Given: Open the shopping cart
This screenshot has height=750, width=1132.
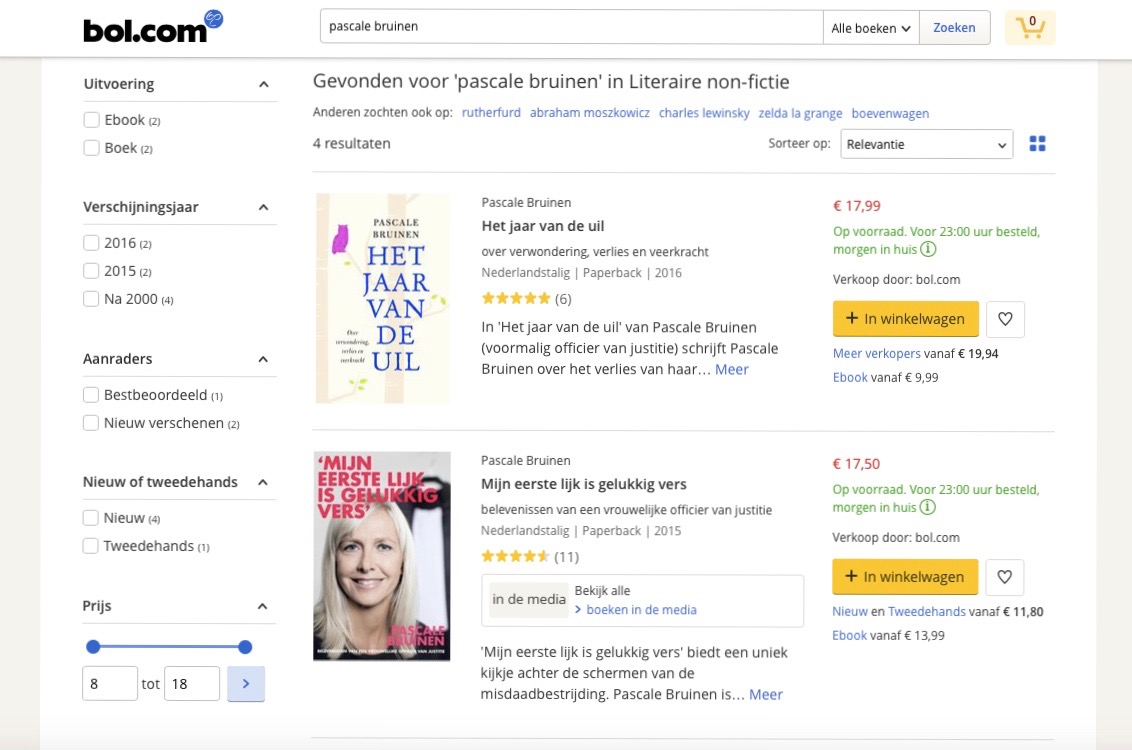Looking at the screenshot, I should point(1030,28).
